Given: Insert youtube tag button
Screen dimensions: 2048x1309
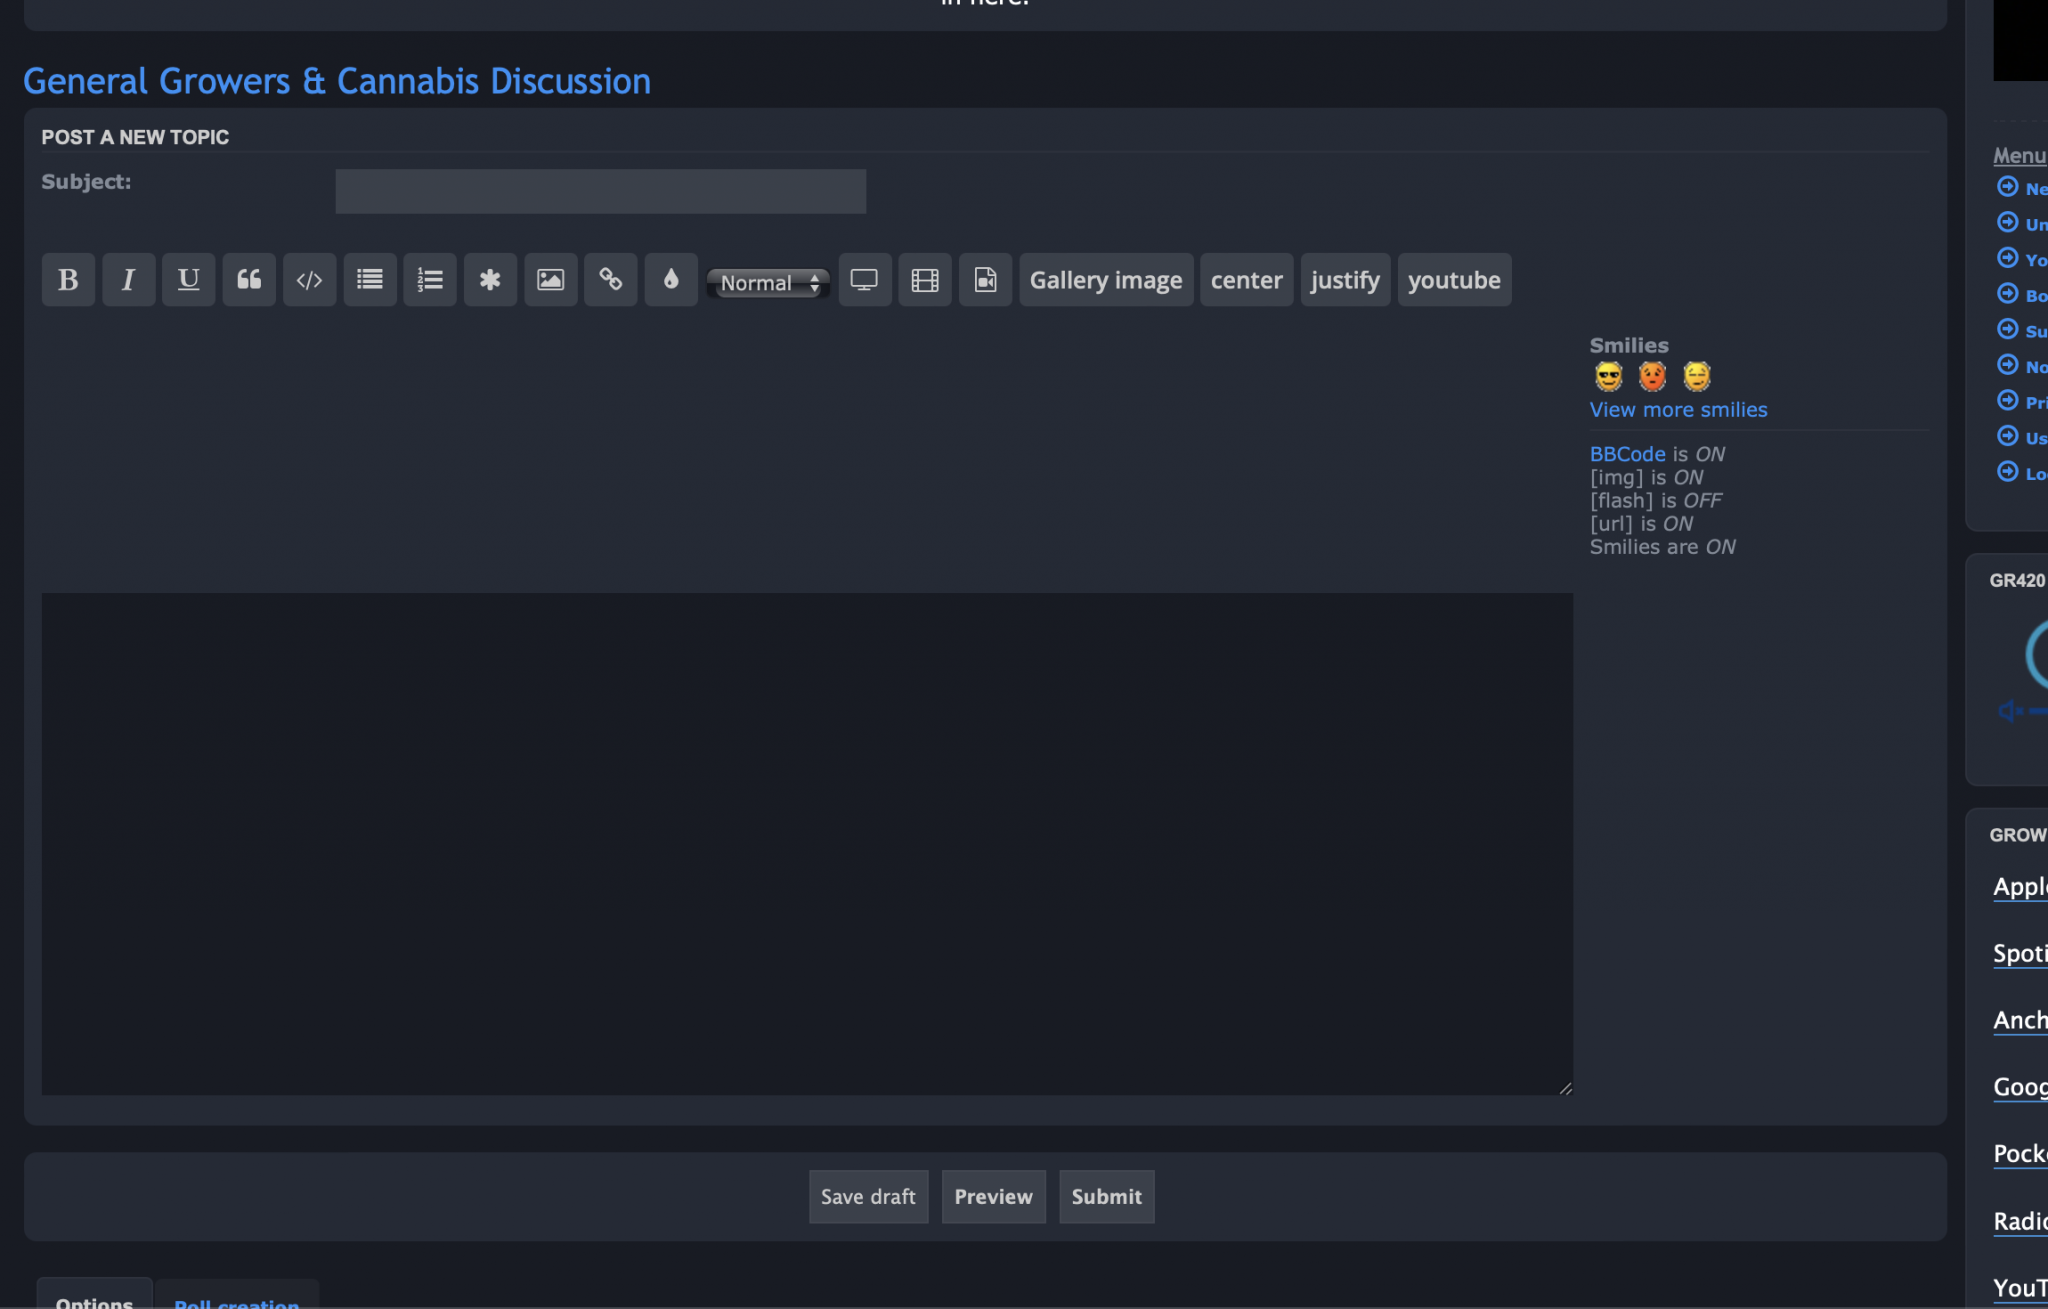Looking at the screenshot, I should pyautogui.click(x=1454, y=280).
